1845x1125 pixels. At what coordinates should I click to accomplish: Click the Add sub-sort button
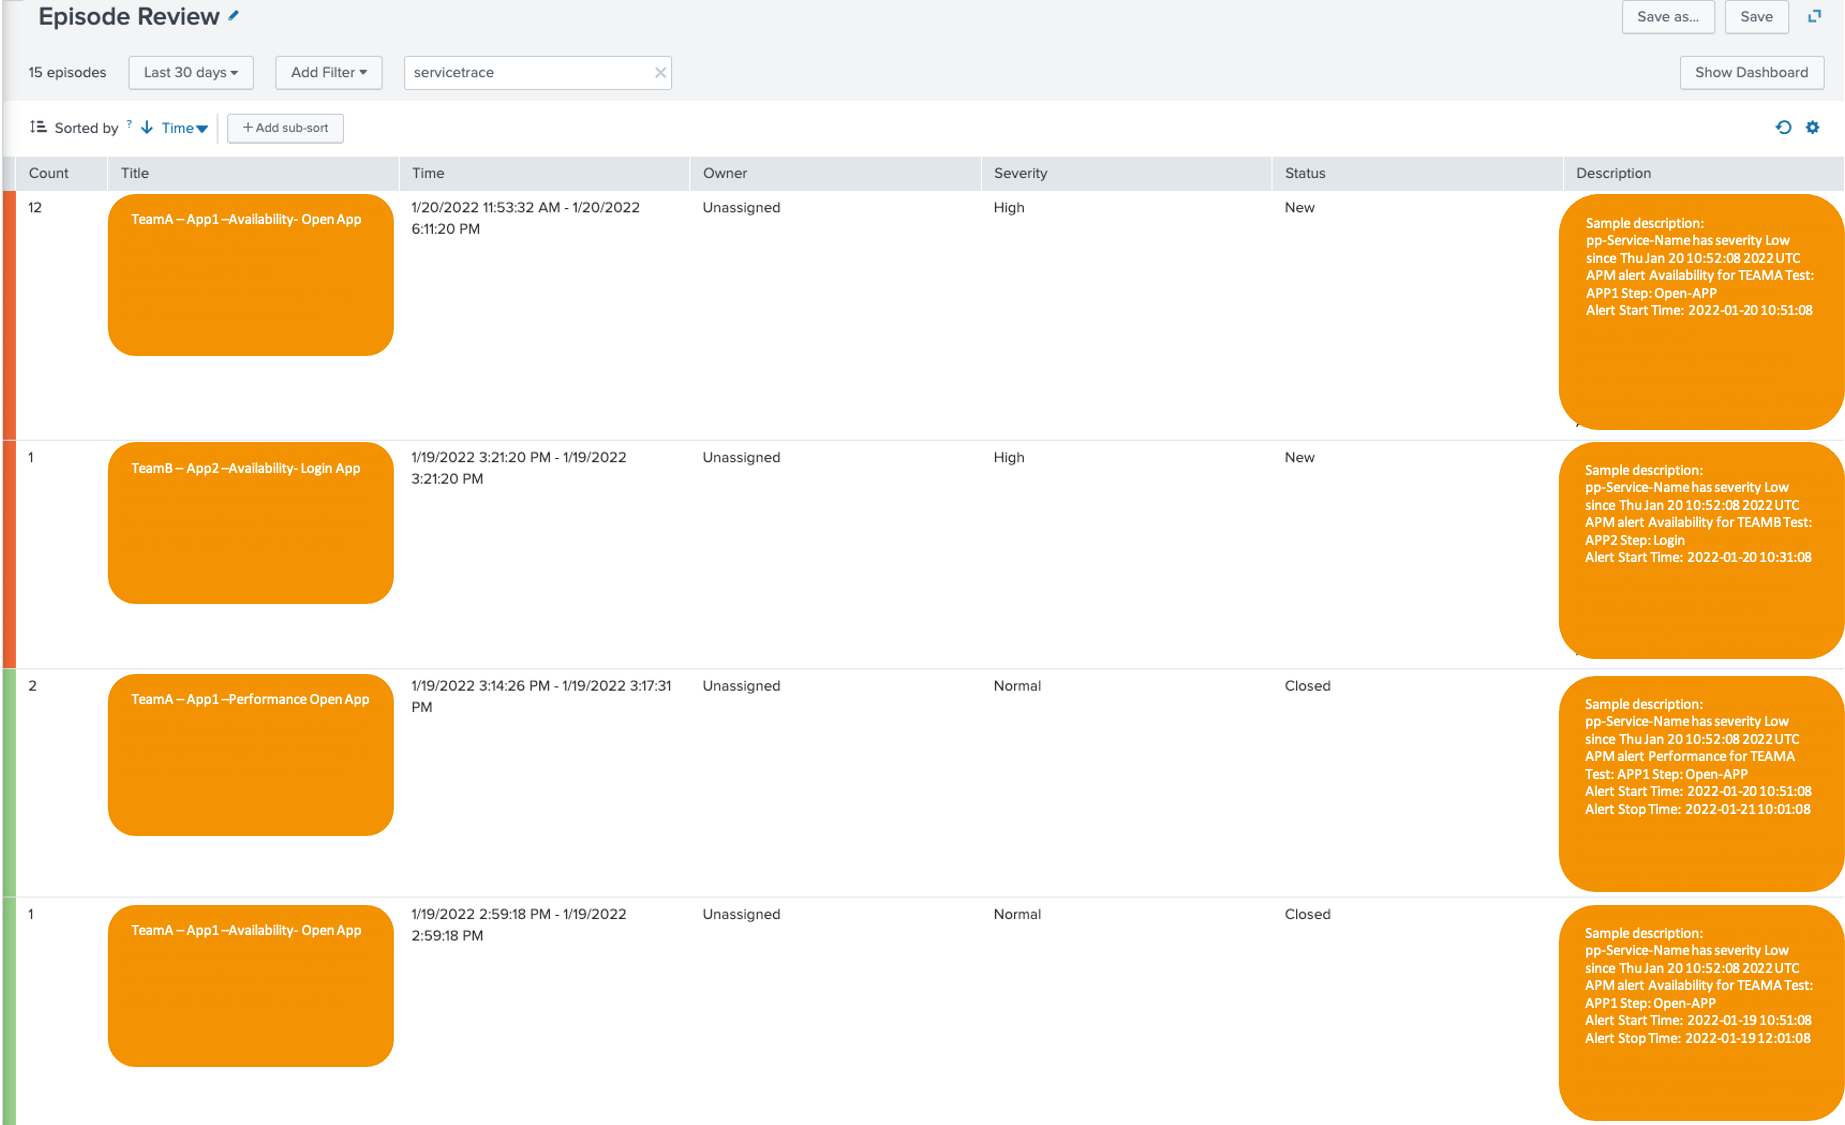tap(285, 128)
